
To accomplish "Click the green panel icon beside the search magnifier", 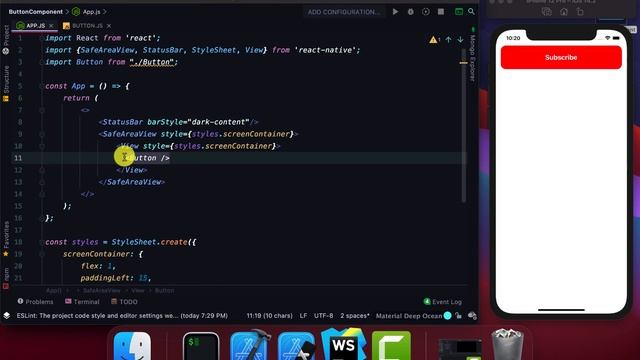I will (459, 12).
